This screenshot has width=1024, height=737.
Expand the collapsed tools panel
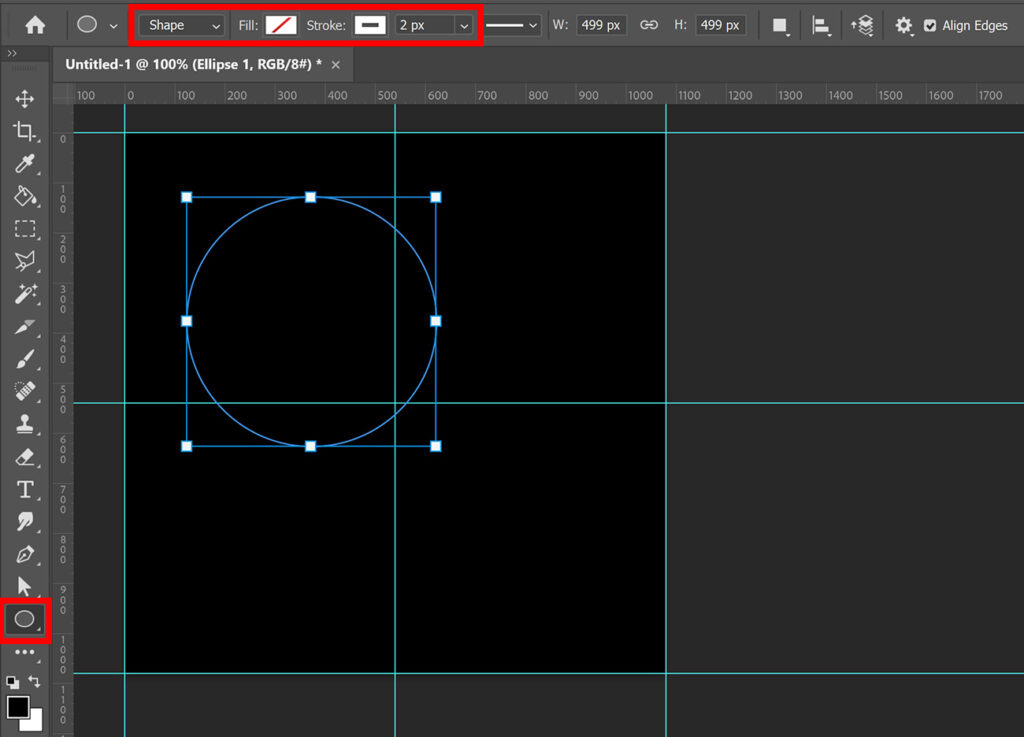coord(12,54)
